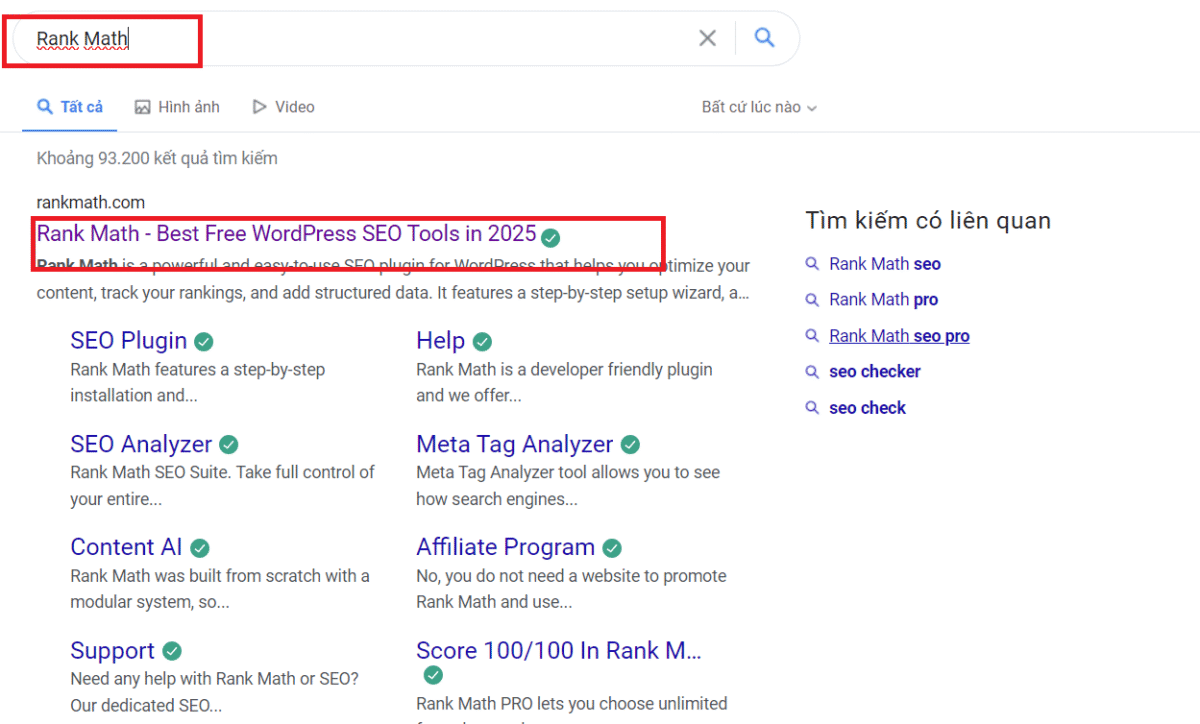Click verified checkmark next to Support
This screenshot has height=724, width=1200.
[x=172, y=652]
